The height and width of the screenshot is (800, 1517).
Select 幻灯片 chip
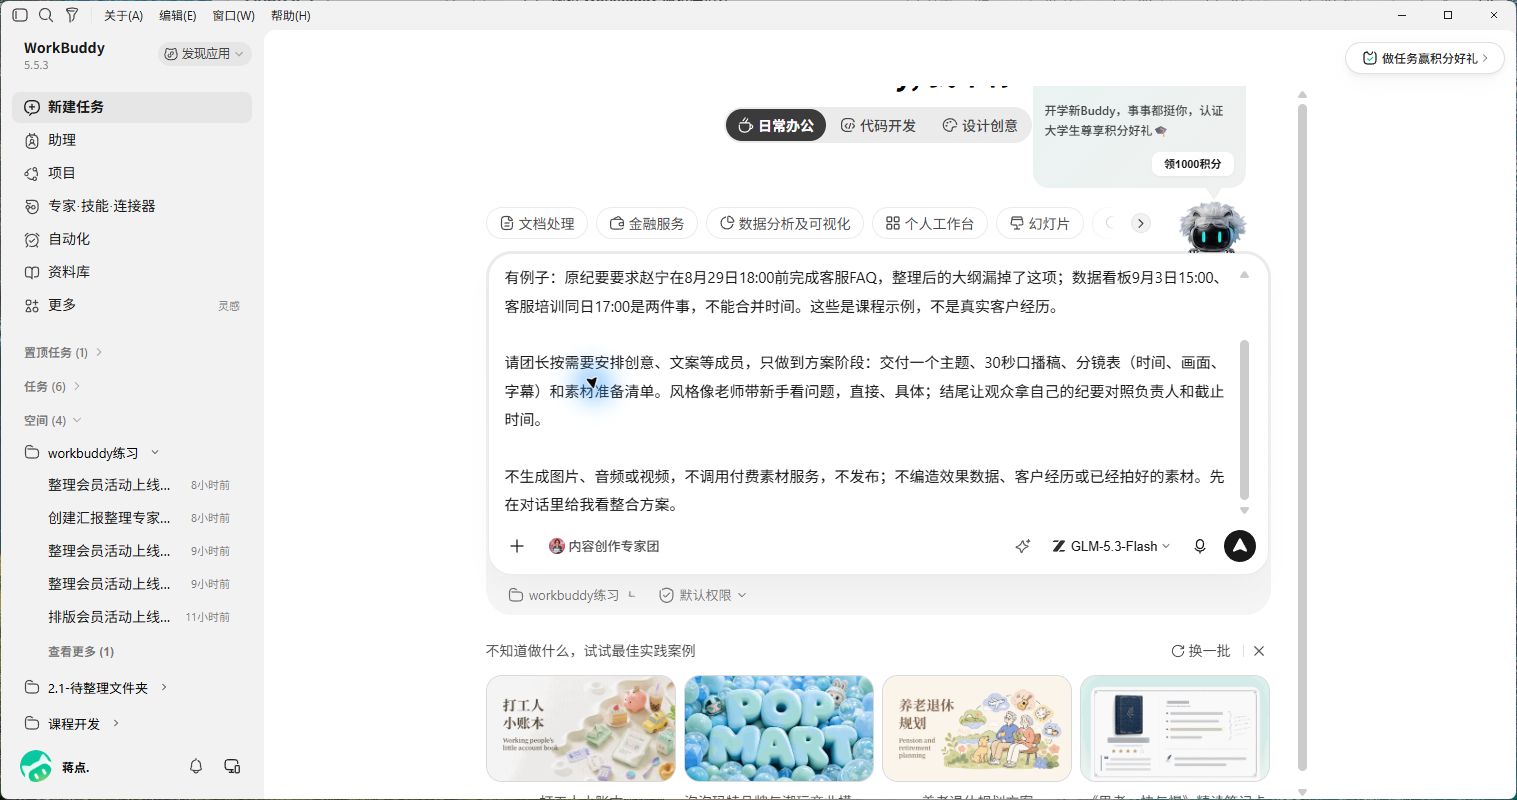click(1040, 224)
